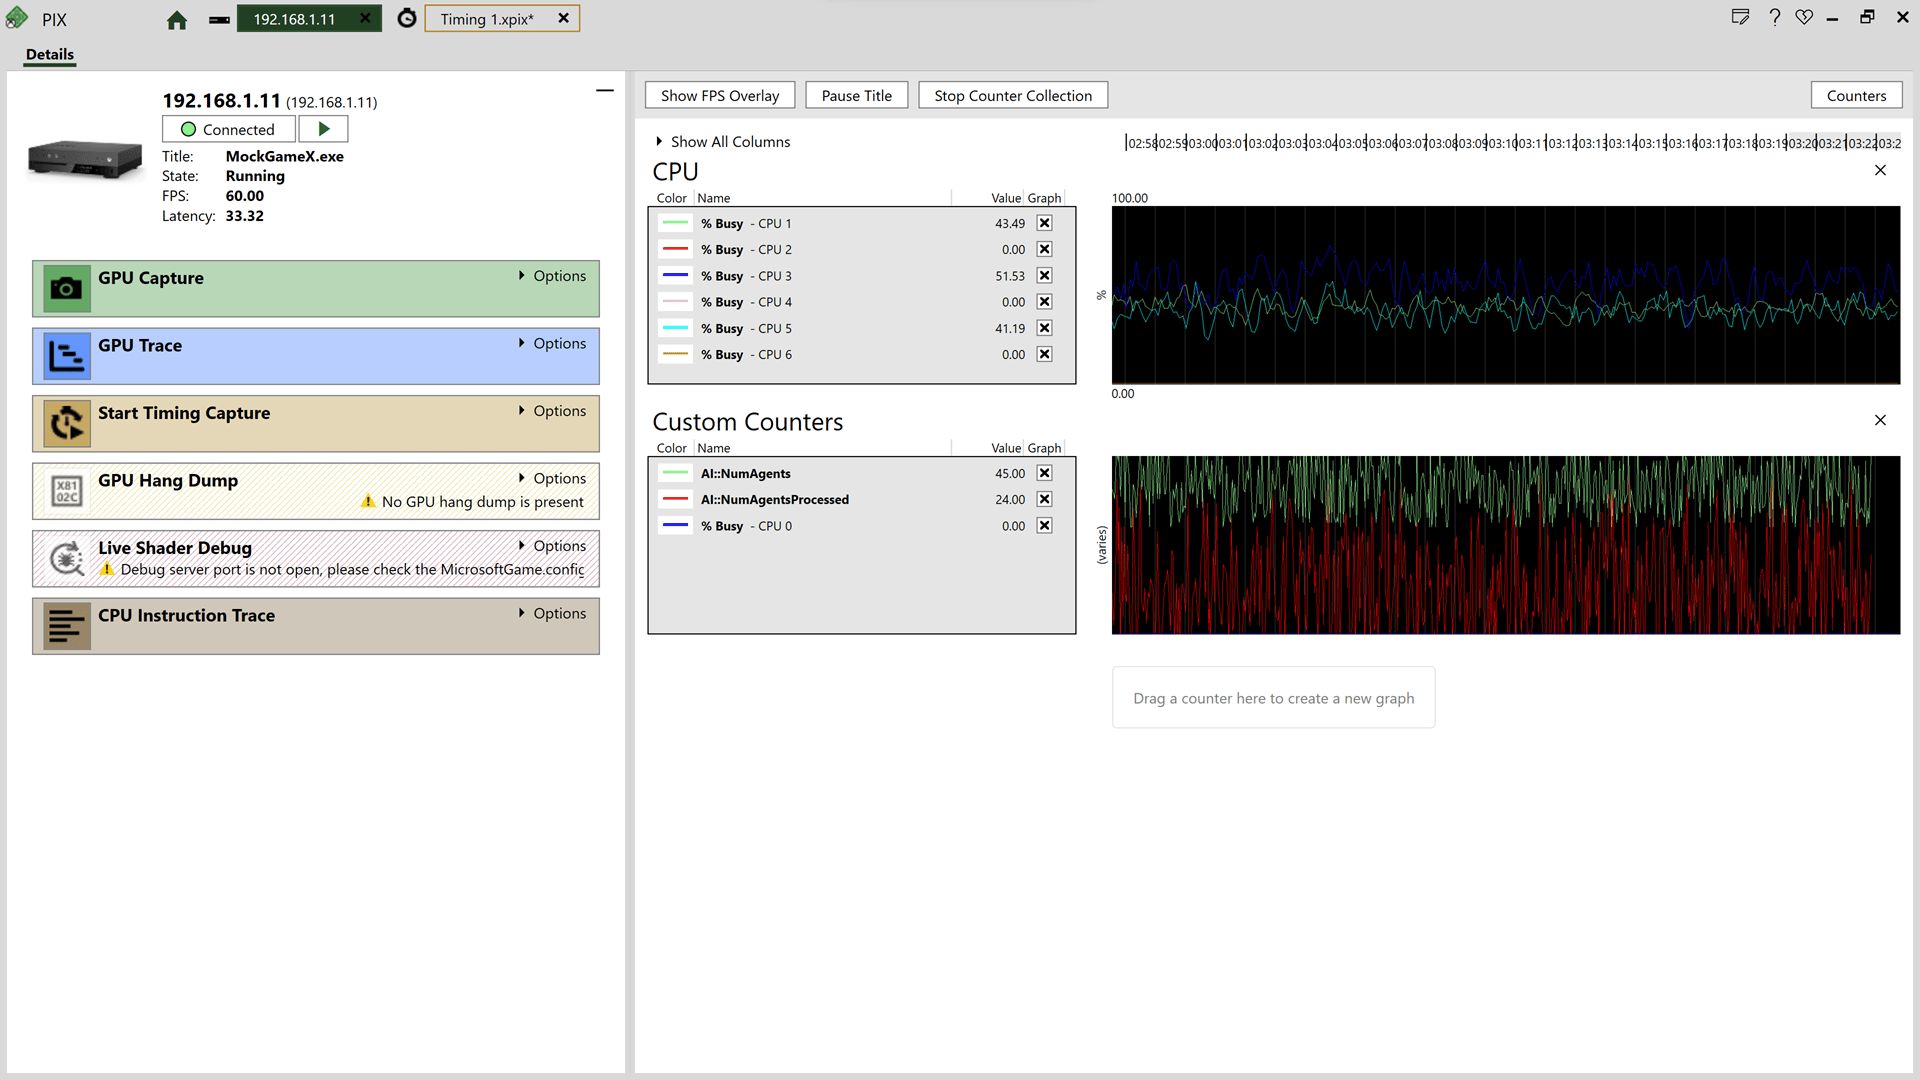Toggle graph checkbox for CPU 5
Screen dimensions: 1920x1080
1044,329
